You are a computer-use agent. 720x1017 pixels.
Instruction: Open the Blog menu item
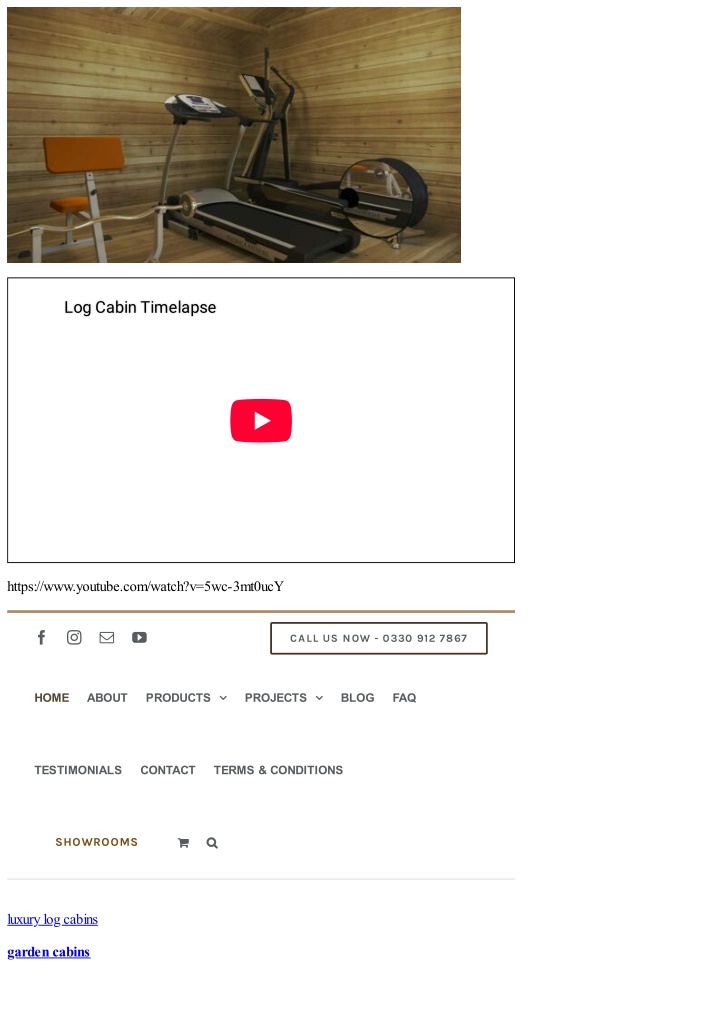tap(357, 698)
